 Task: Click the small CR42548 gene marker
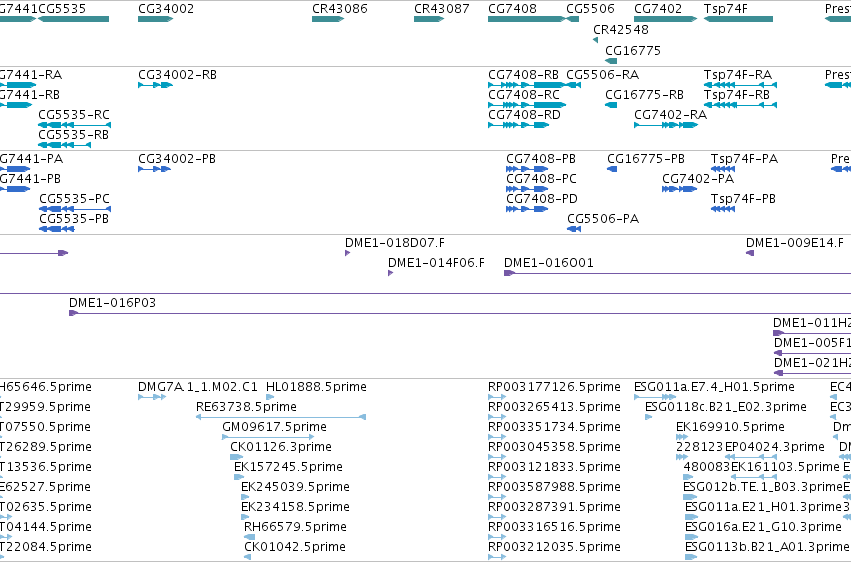pos(595,40)
